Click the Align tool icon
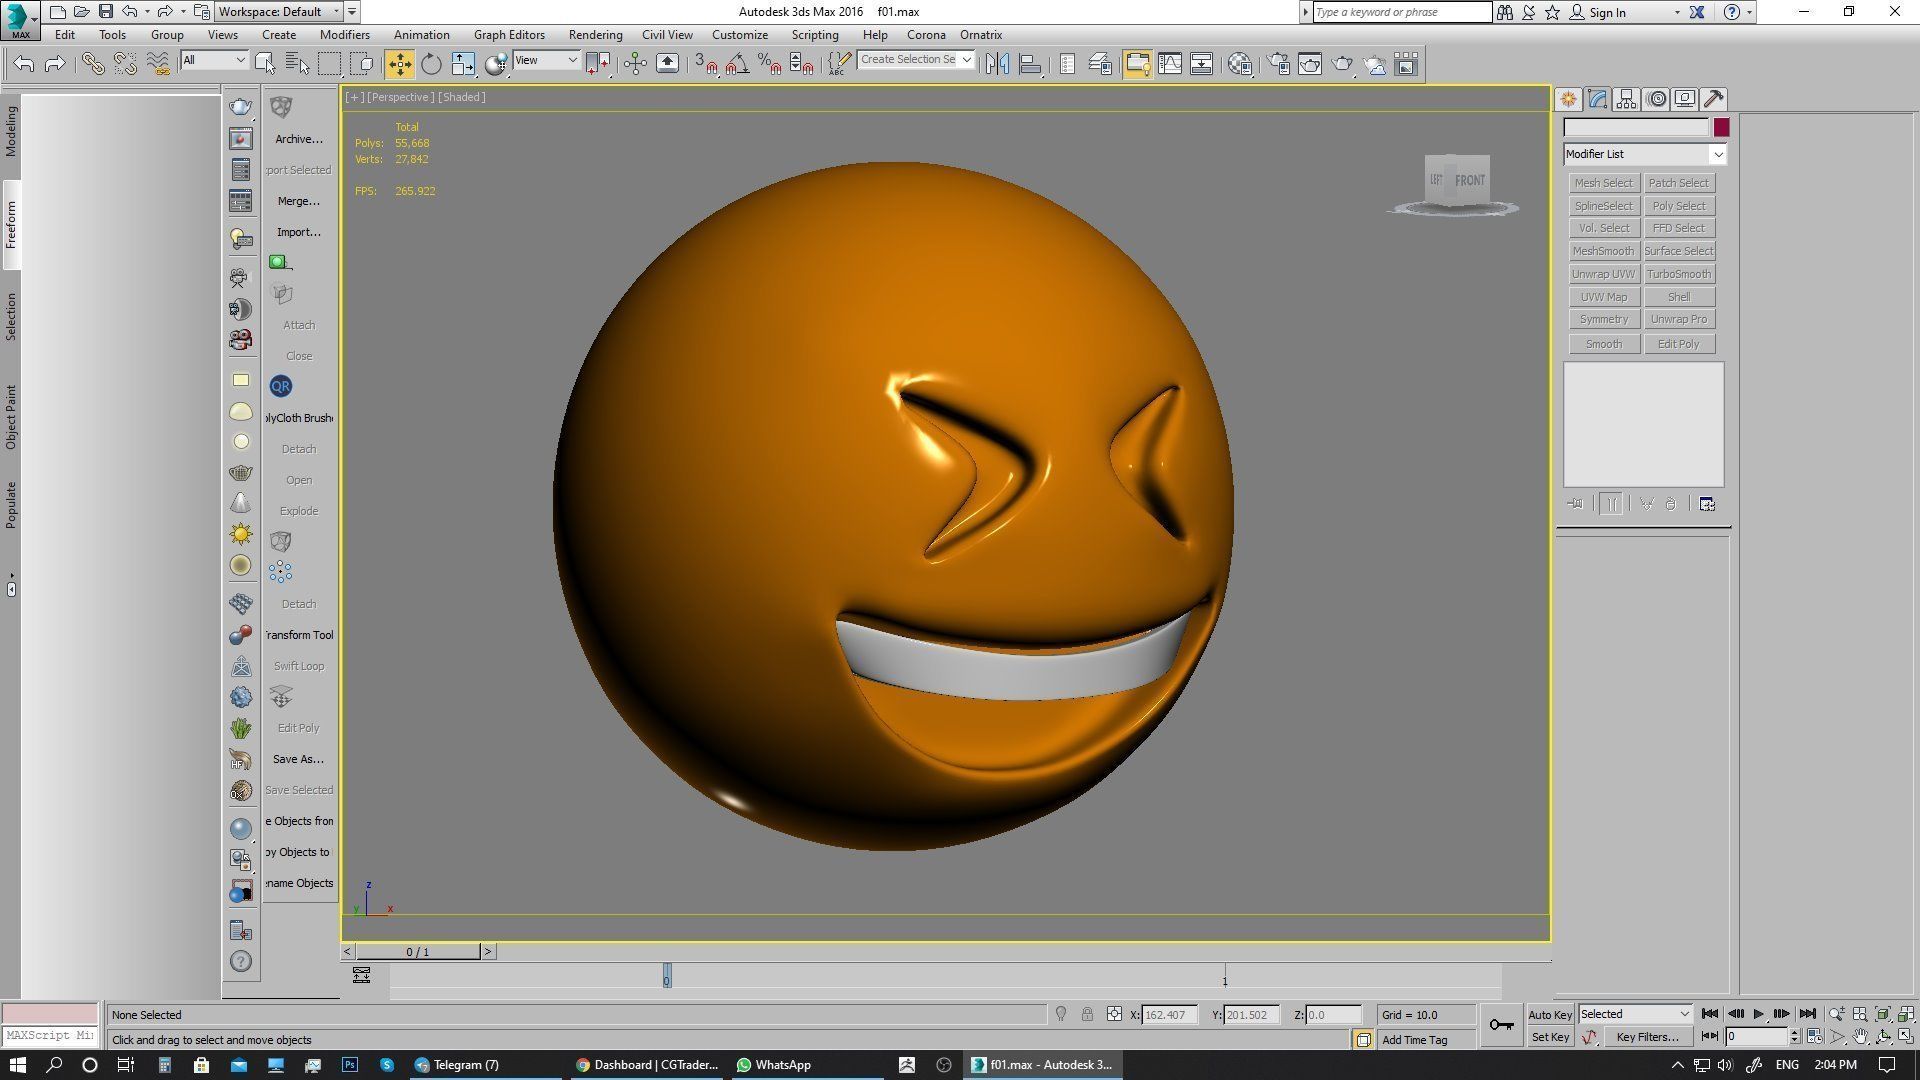 [x=1030, y=64]
